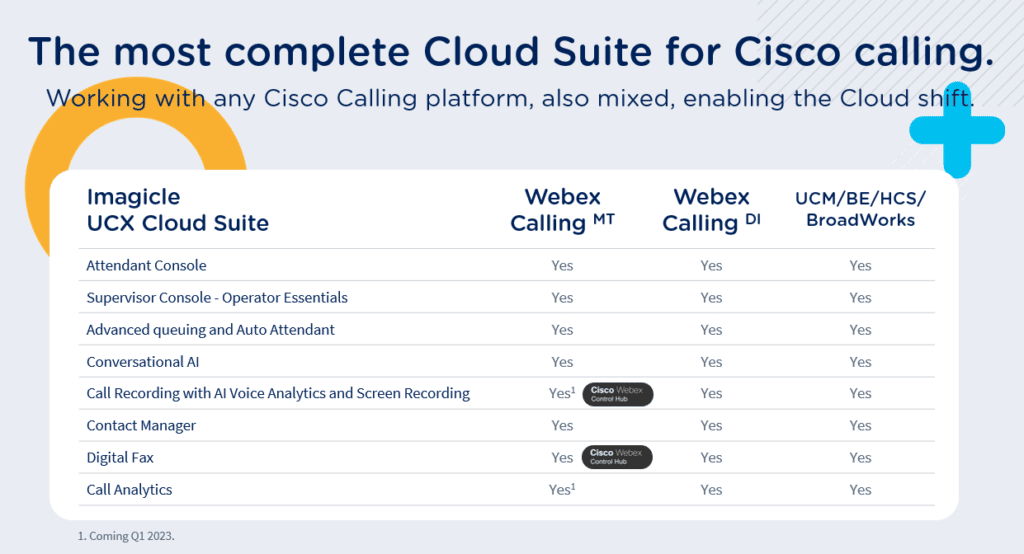The width and height of the screenshot is (1024, 554).
Task: Click the Coming Q1 2023 footnote
Action: (x=125, y=536)
